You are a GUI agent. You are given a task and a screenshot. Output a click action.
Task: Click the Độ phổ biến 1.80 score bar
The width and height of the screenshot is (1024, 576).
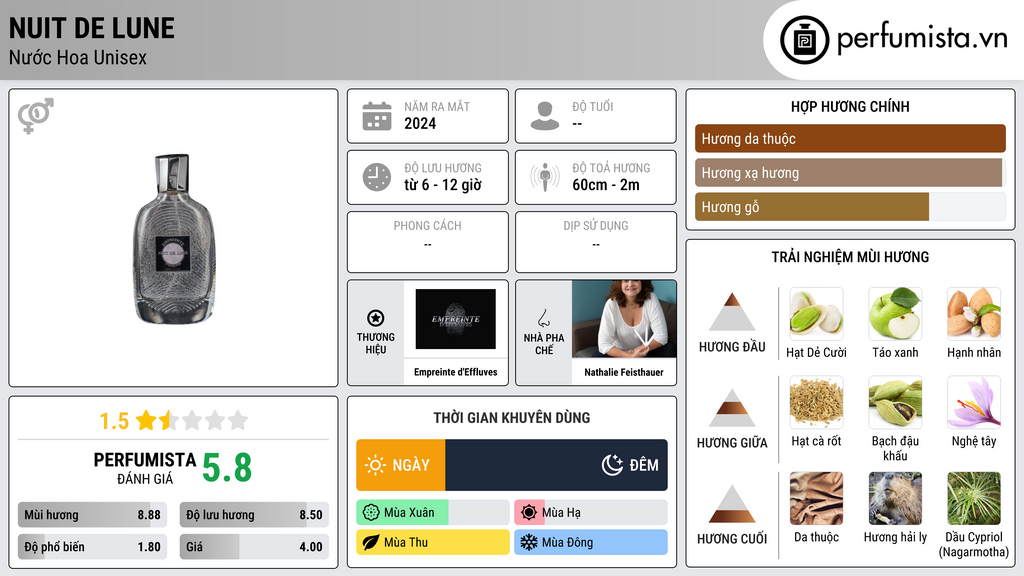coord(93,547)
